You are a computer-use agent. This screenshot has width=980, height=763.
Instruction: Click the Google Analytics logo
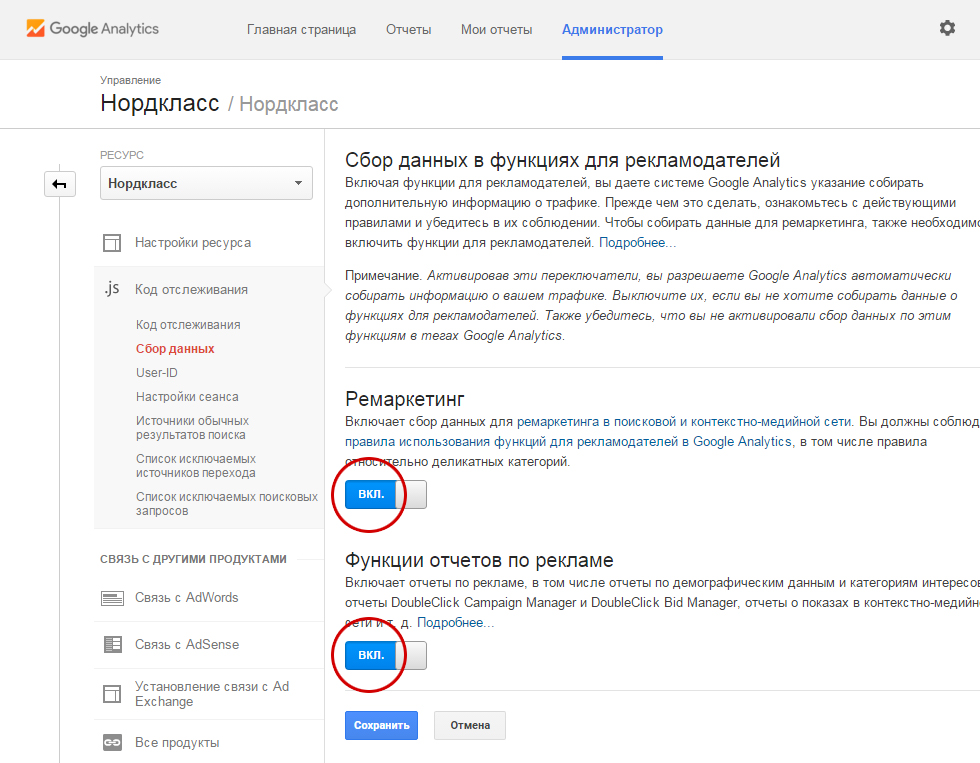(92, 29)
